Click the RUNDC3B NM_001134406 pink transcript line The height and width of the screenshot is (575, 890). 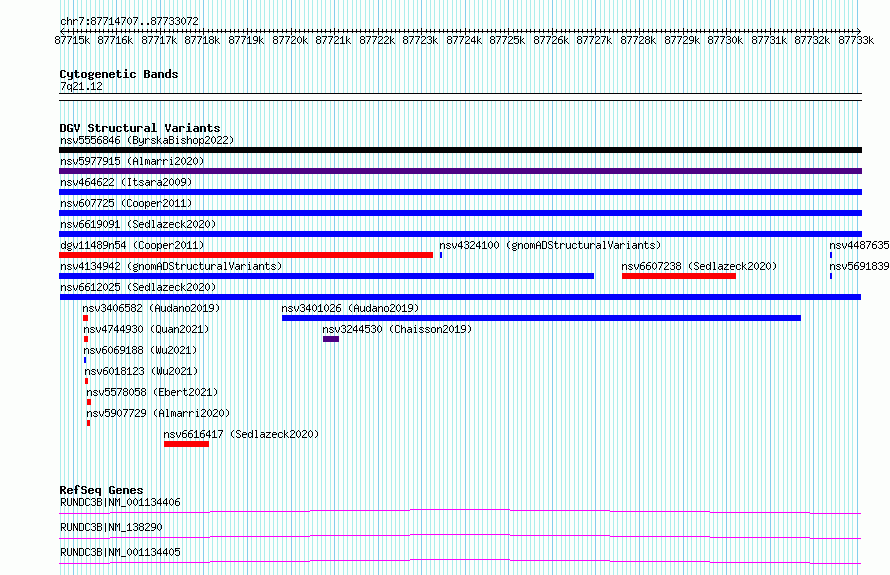[460, 511]
